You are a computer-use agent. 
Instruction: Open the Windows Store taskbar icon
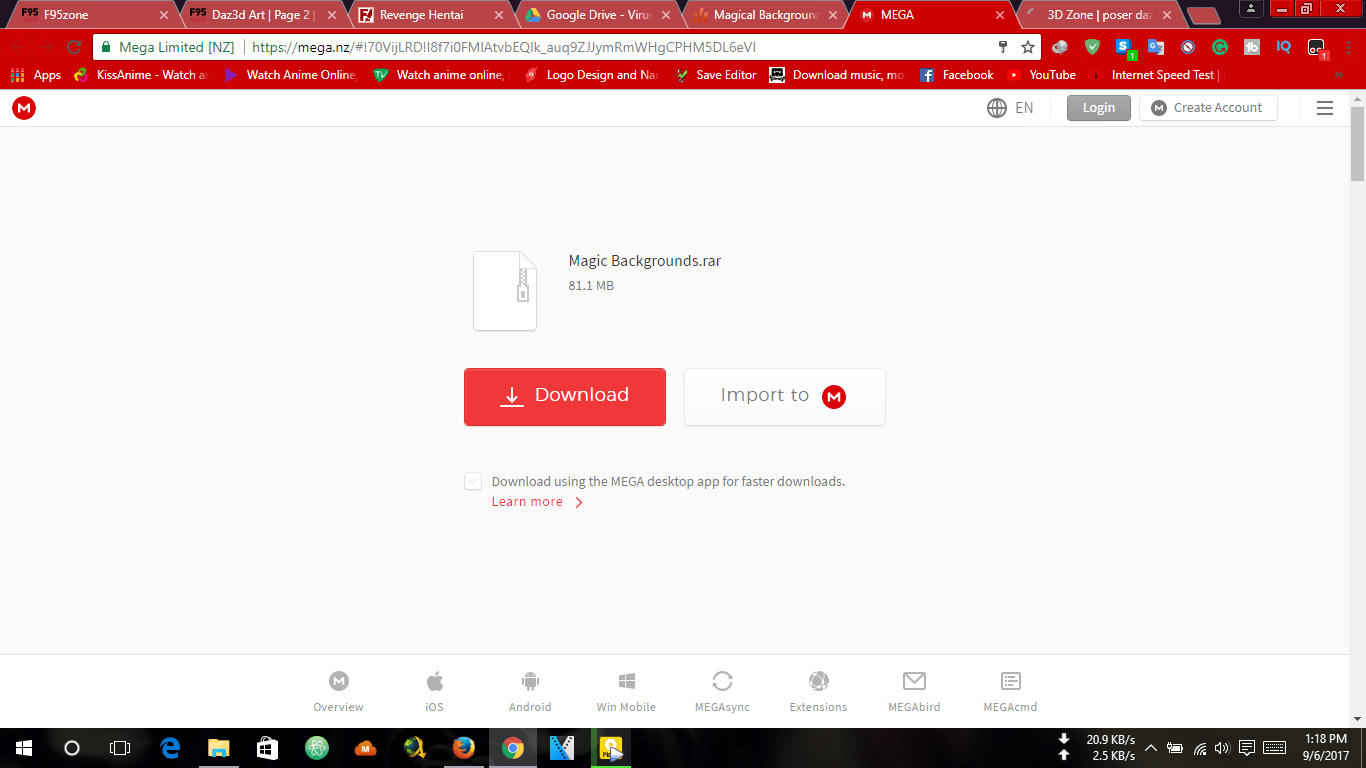[x=267, y=748]
